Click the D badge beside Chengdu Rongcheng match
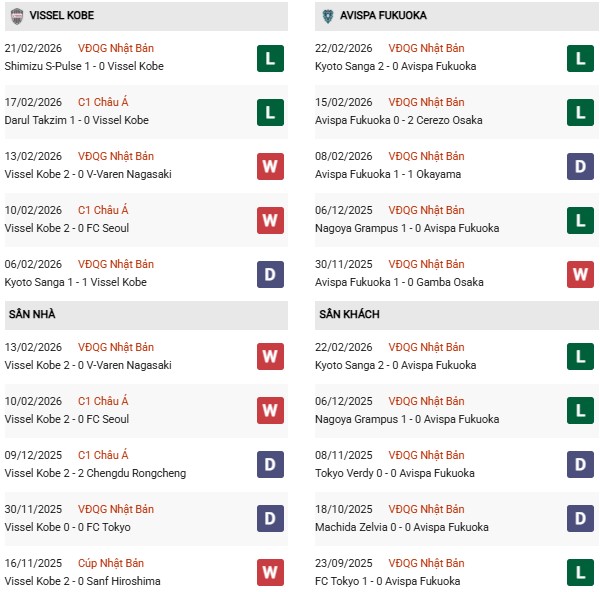 [x=269, y=465]
